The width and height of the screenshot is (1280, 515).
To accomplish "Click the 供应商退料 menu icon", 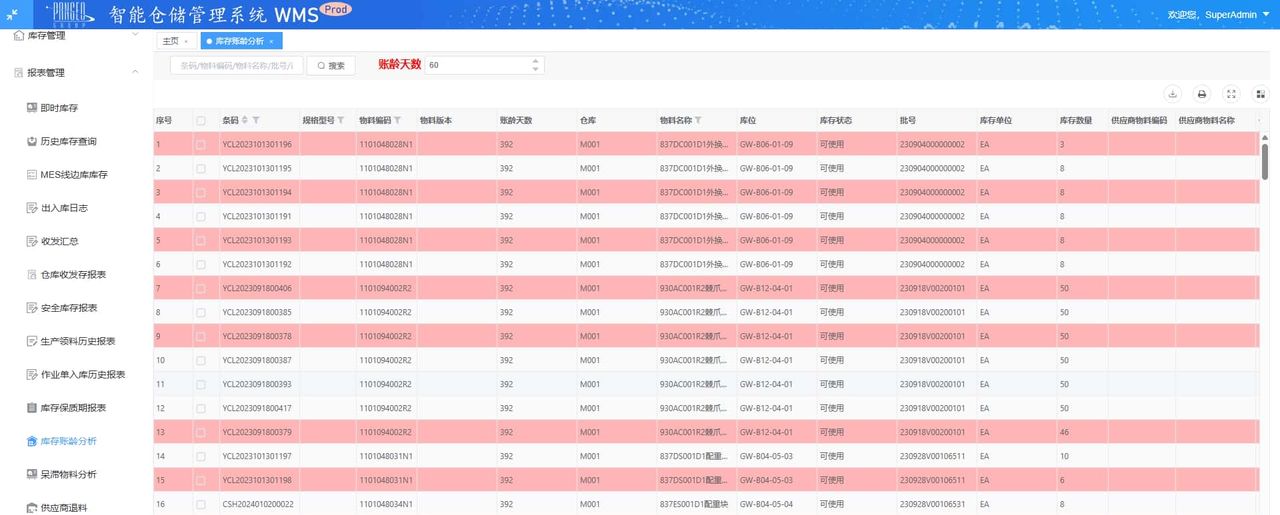I will 32,507.
